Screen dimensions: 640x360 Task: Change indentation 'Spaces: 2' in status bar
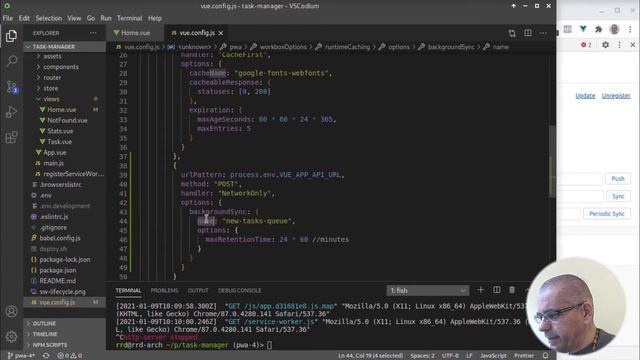tap(422, 356)
